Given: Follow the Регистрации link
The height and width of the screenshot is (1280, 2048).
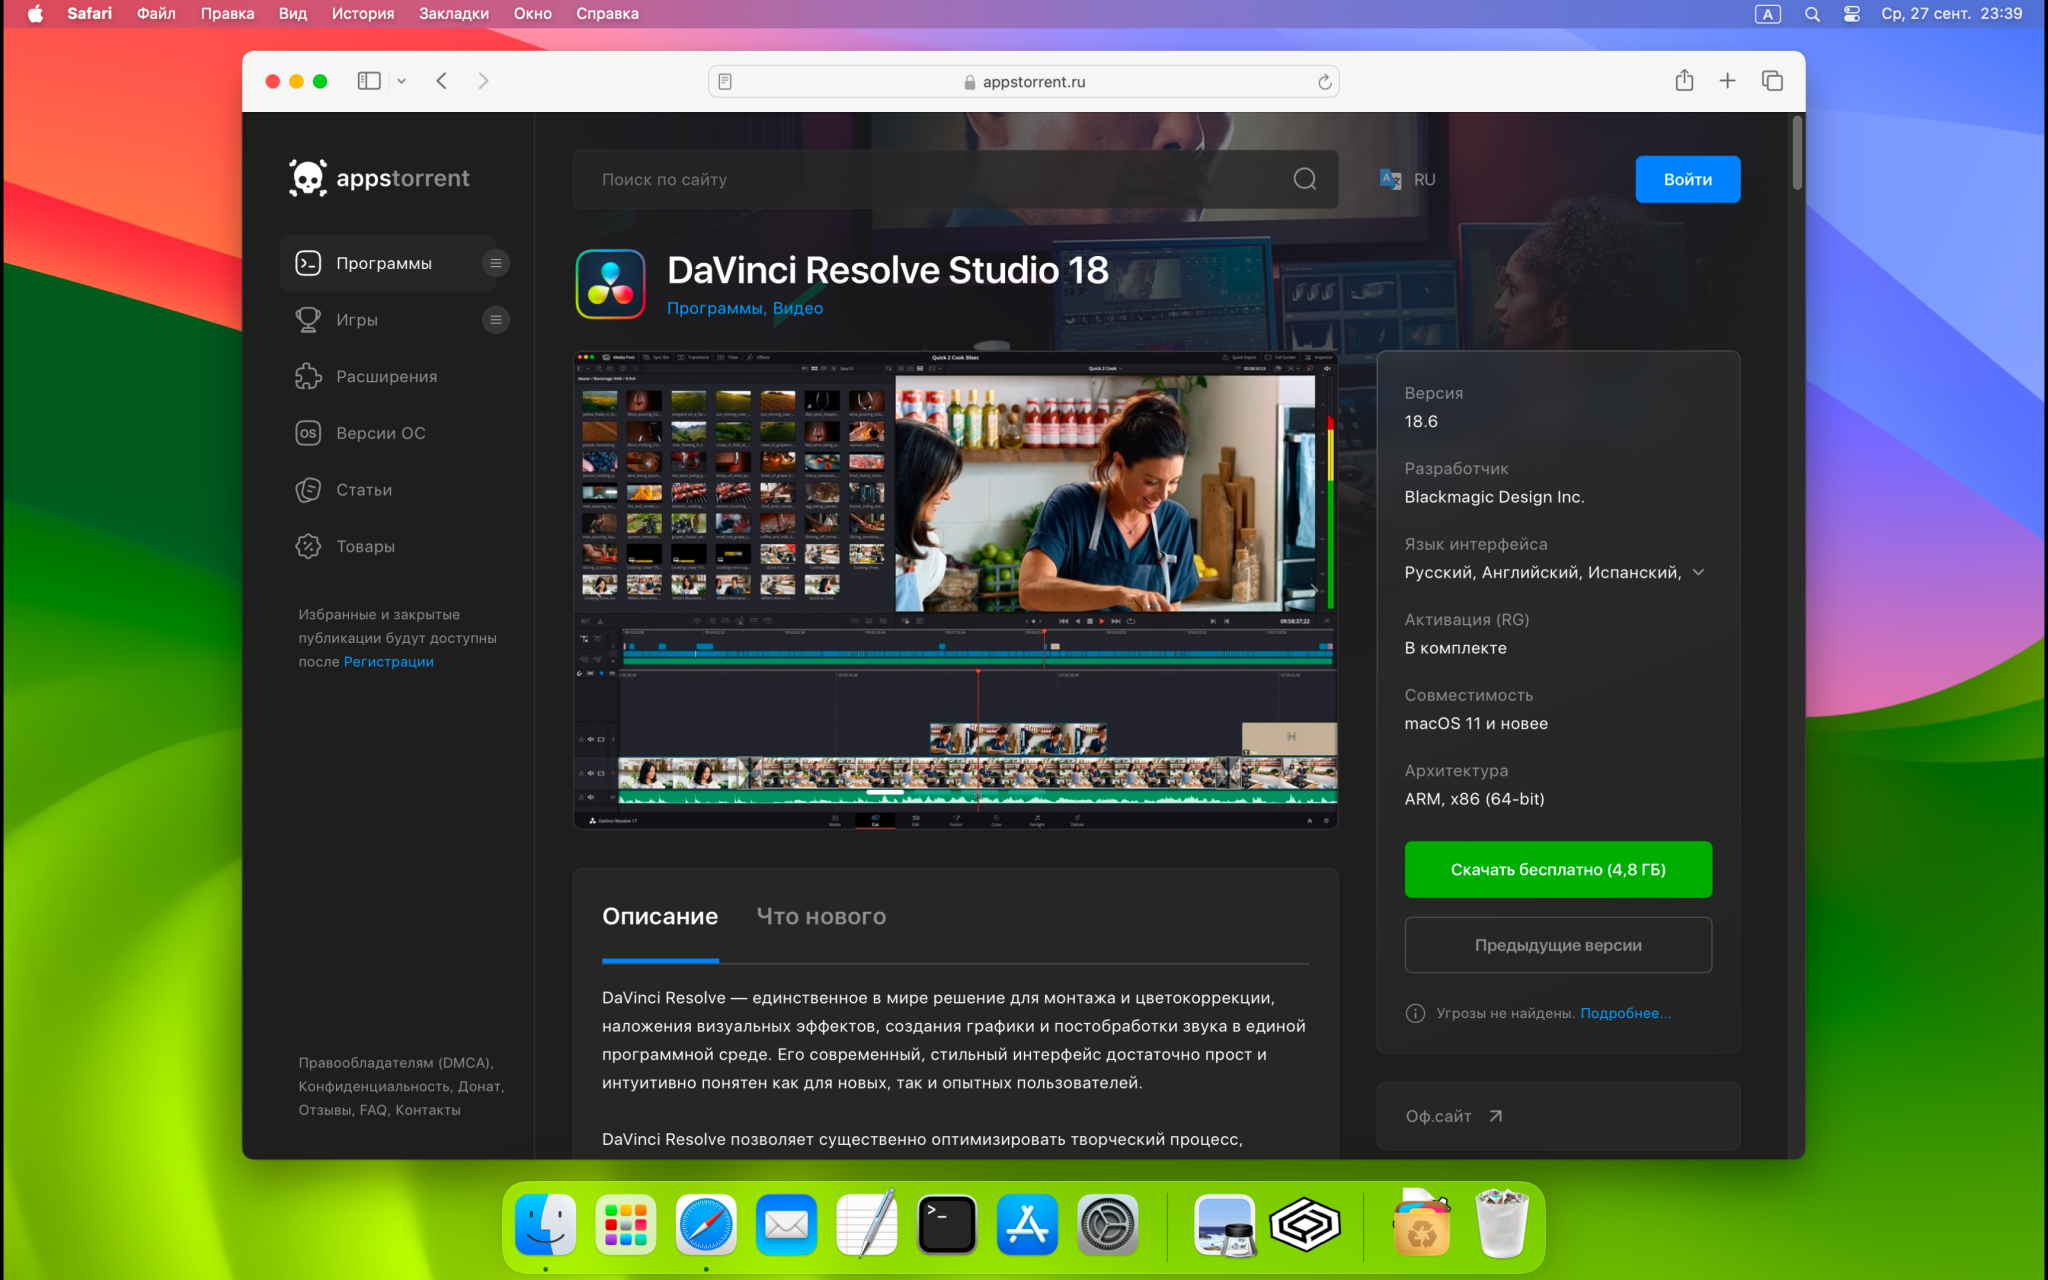Looking at the screenshot, I should pos(388,662).
